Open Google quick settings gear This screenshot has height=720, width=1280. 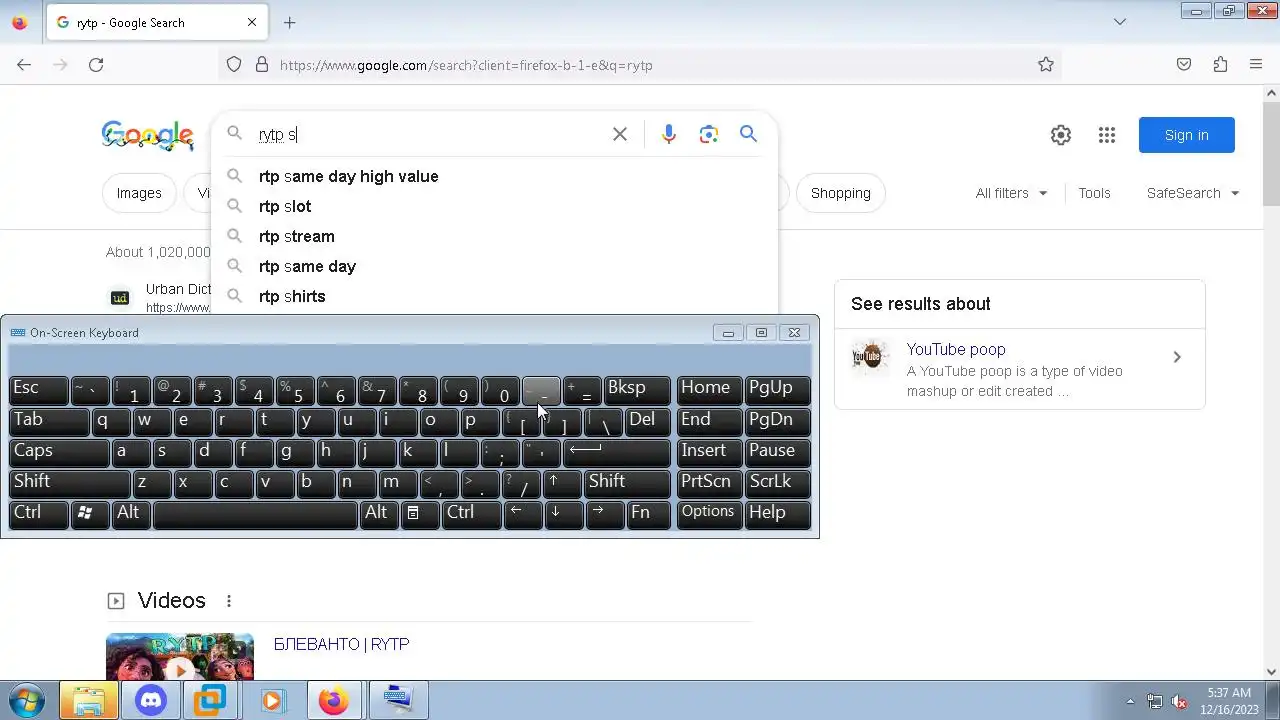pyautogui.click(x=1061, y=135)
